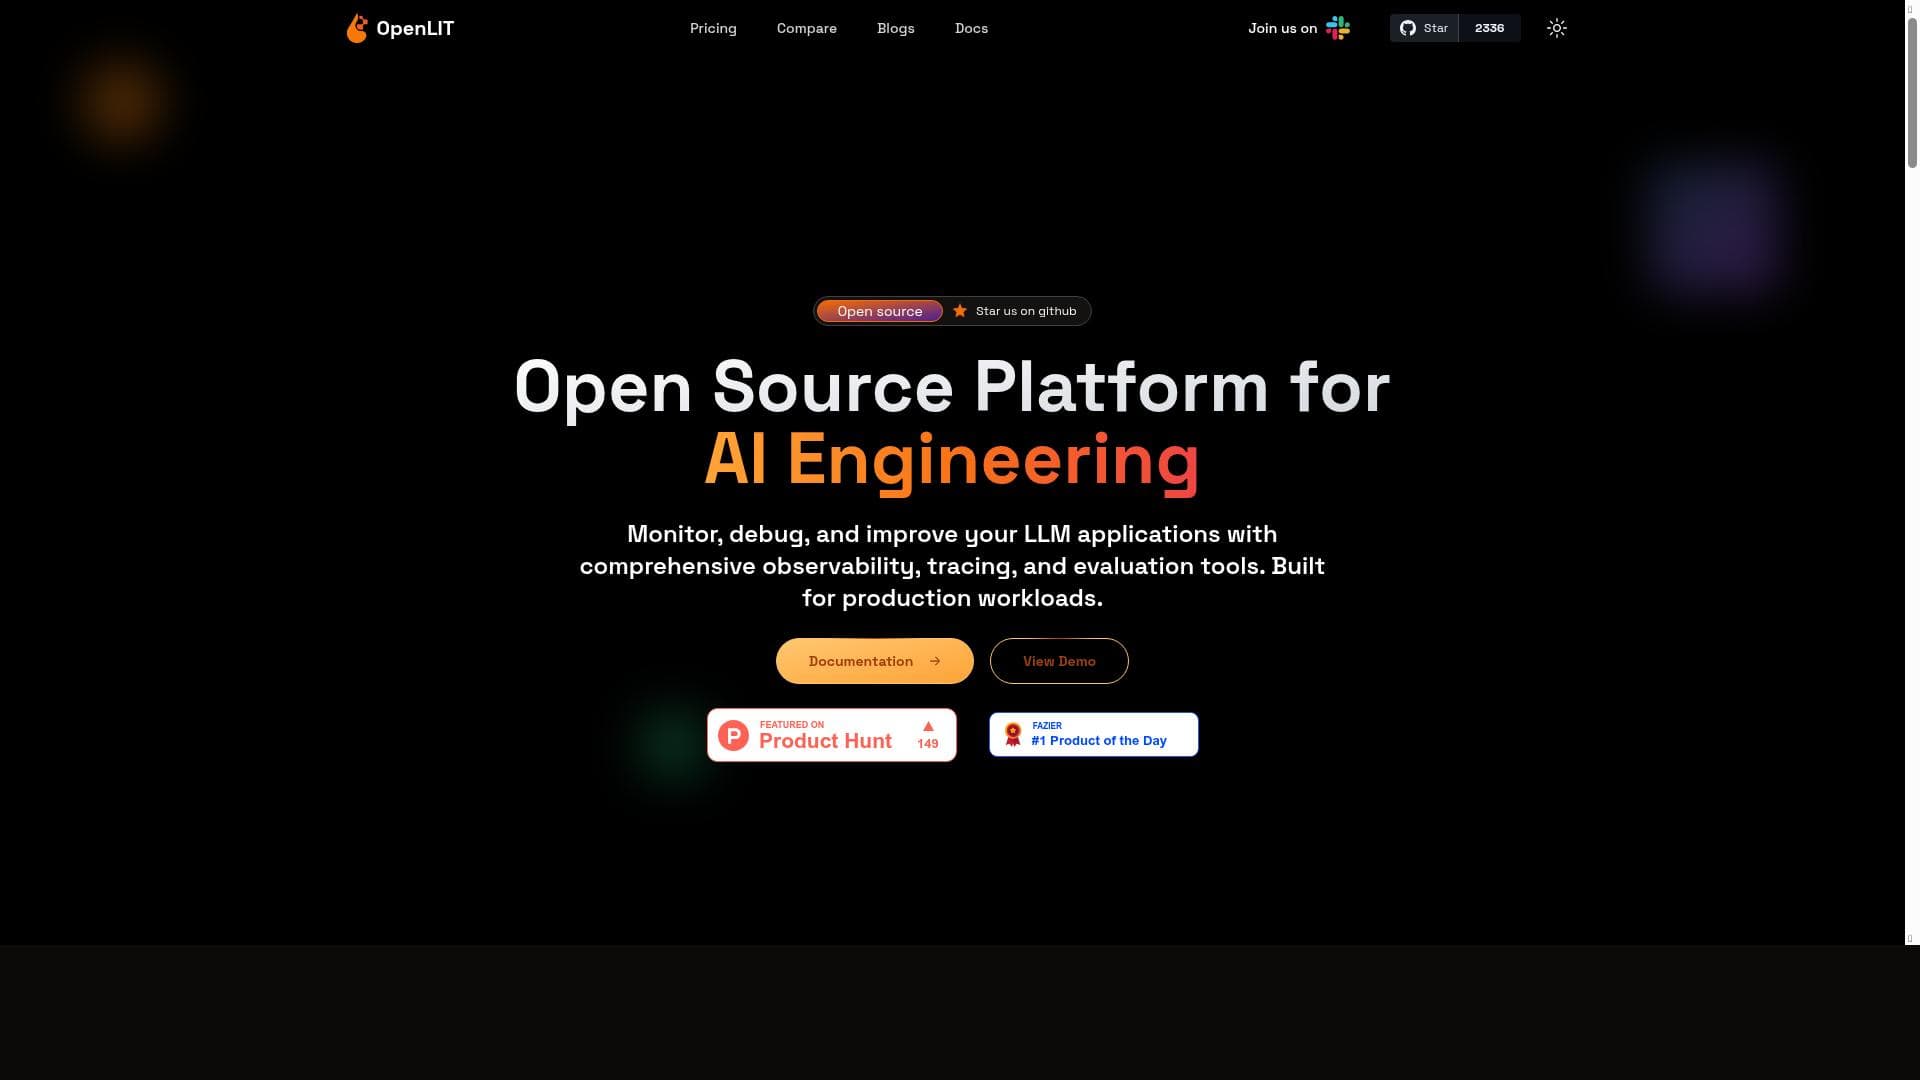Navigate to Docs in the top menu
Image resolution: width=1920 pixels, height=1080 pixels.
[x=972, y=28]
